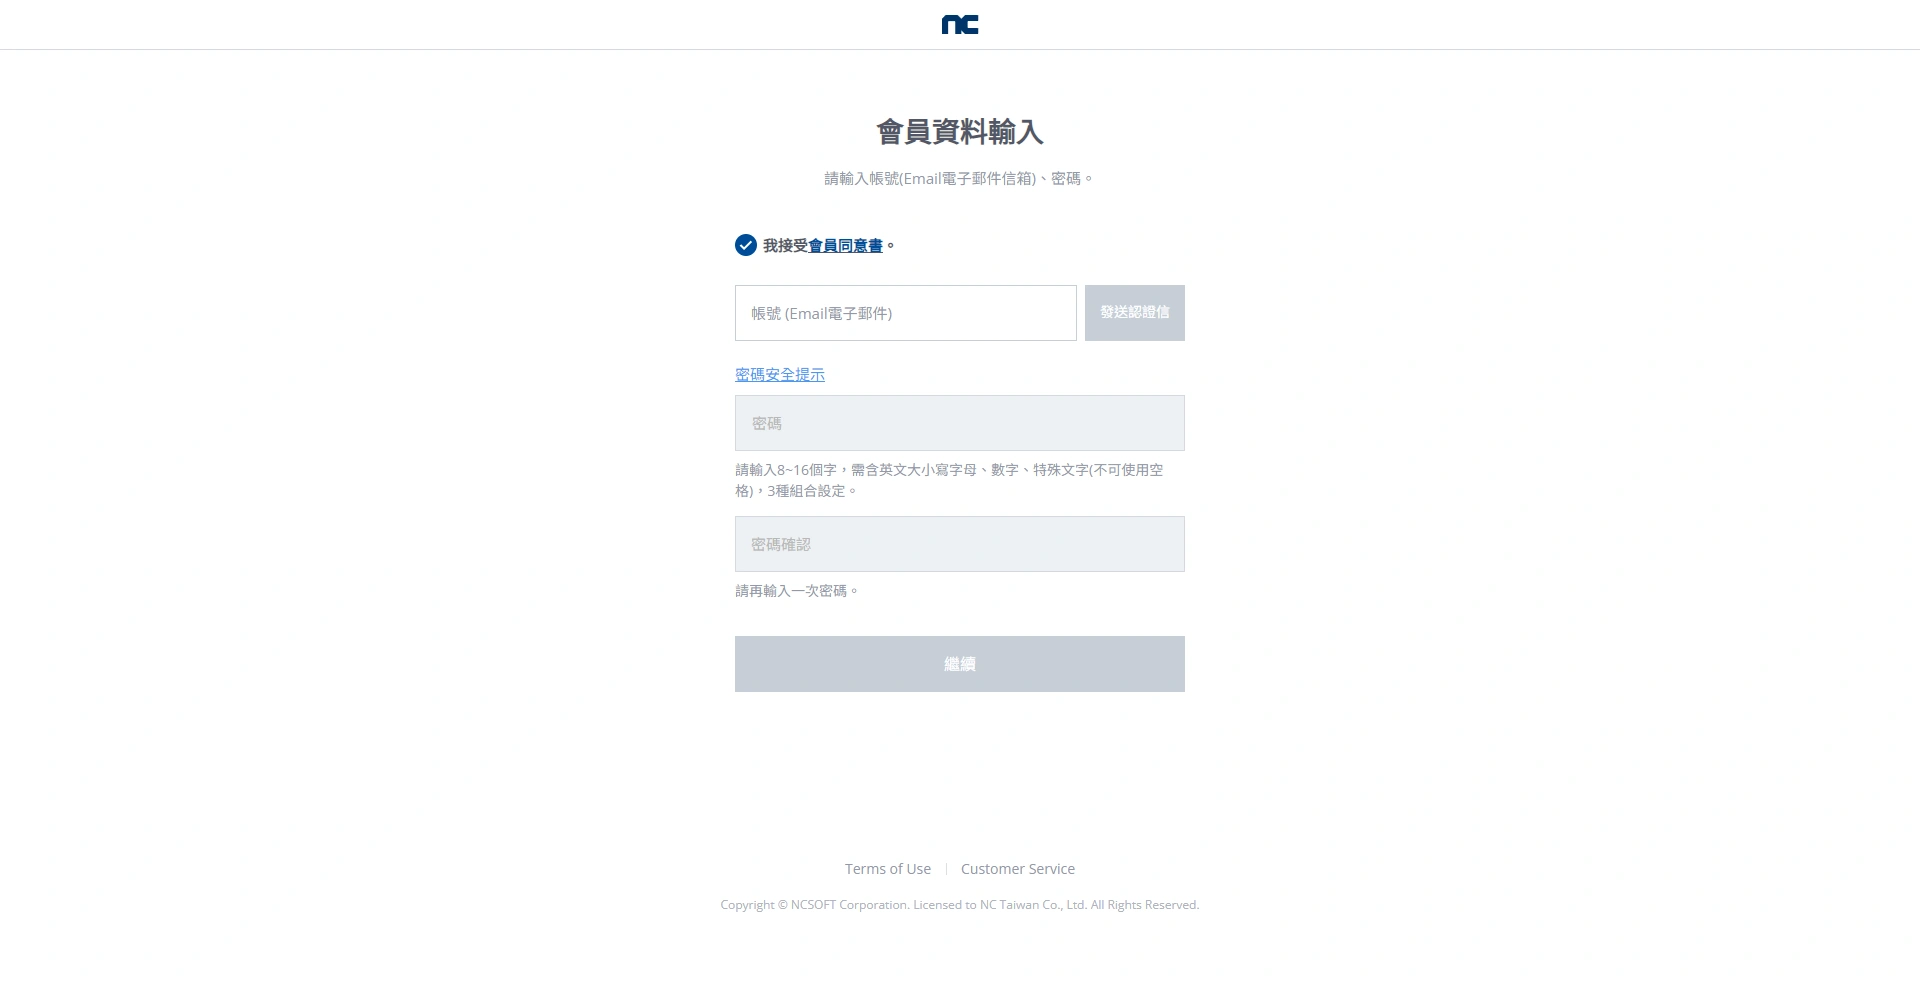Open the 密碼安全提示 link
Screen dimensions: 1920x982
click(780, 374)
